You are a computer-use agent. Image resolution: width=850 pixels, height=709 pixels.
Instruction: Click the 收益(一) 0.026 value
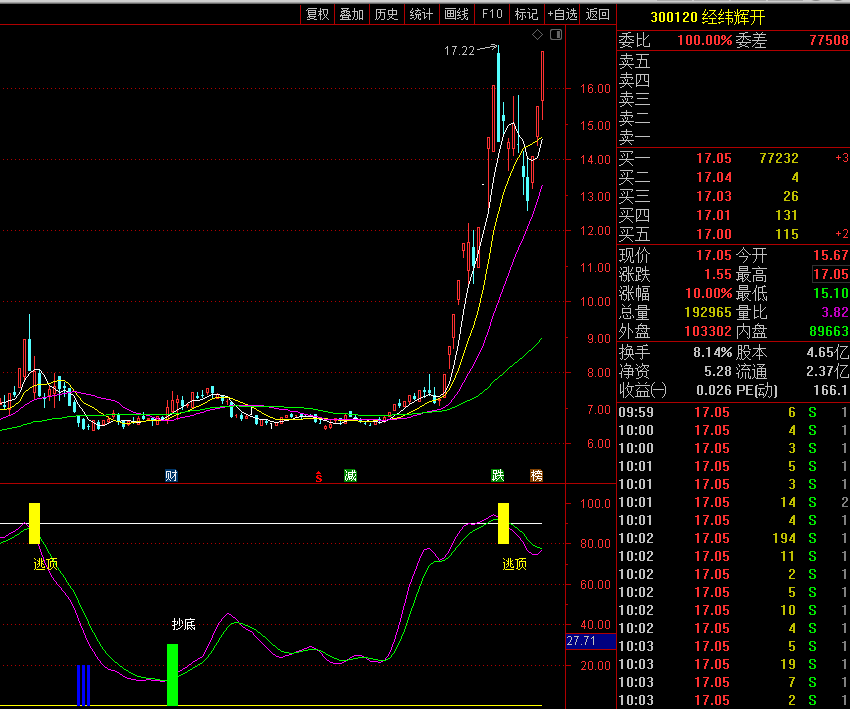pyautogui.click(x=714, y=390)
